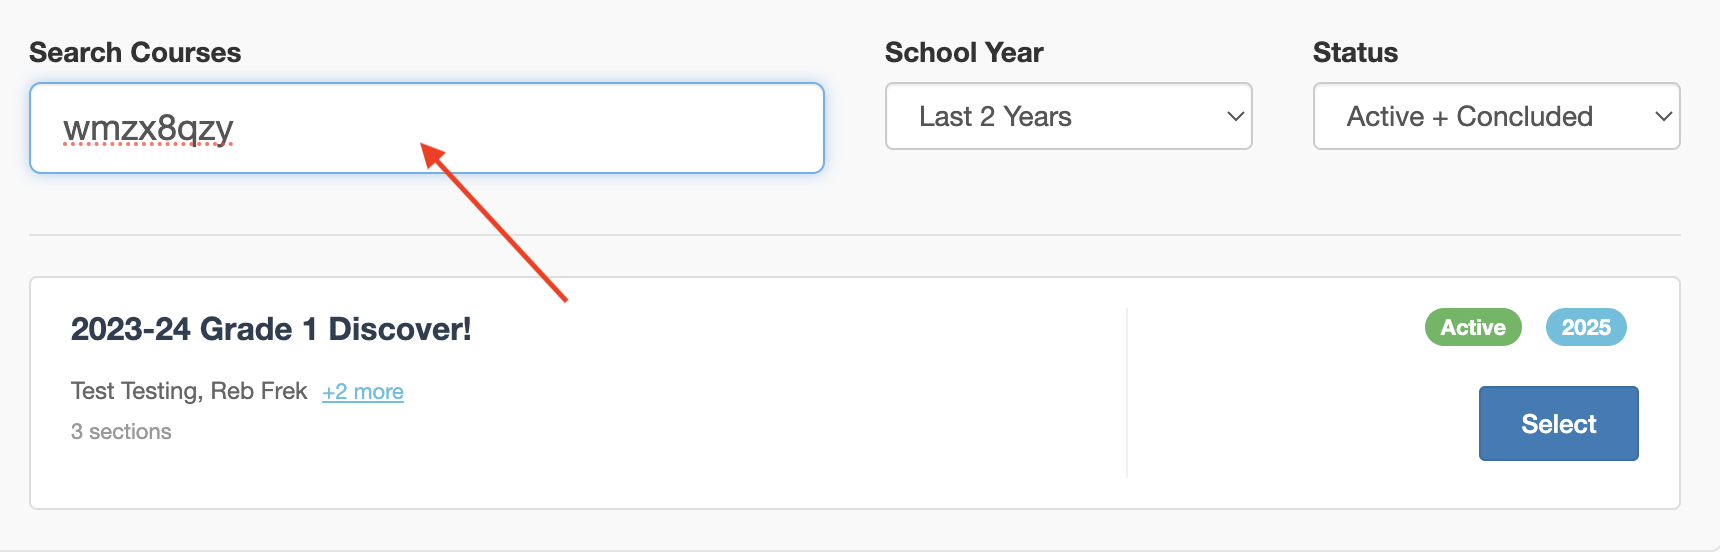Open the School Year dropdown
Viewport: 1720px width, 558px height.
[1068, 116]
